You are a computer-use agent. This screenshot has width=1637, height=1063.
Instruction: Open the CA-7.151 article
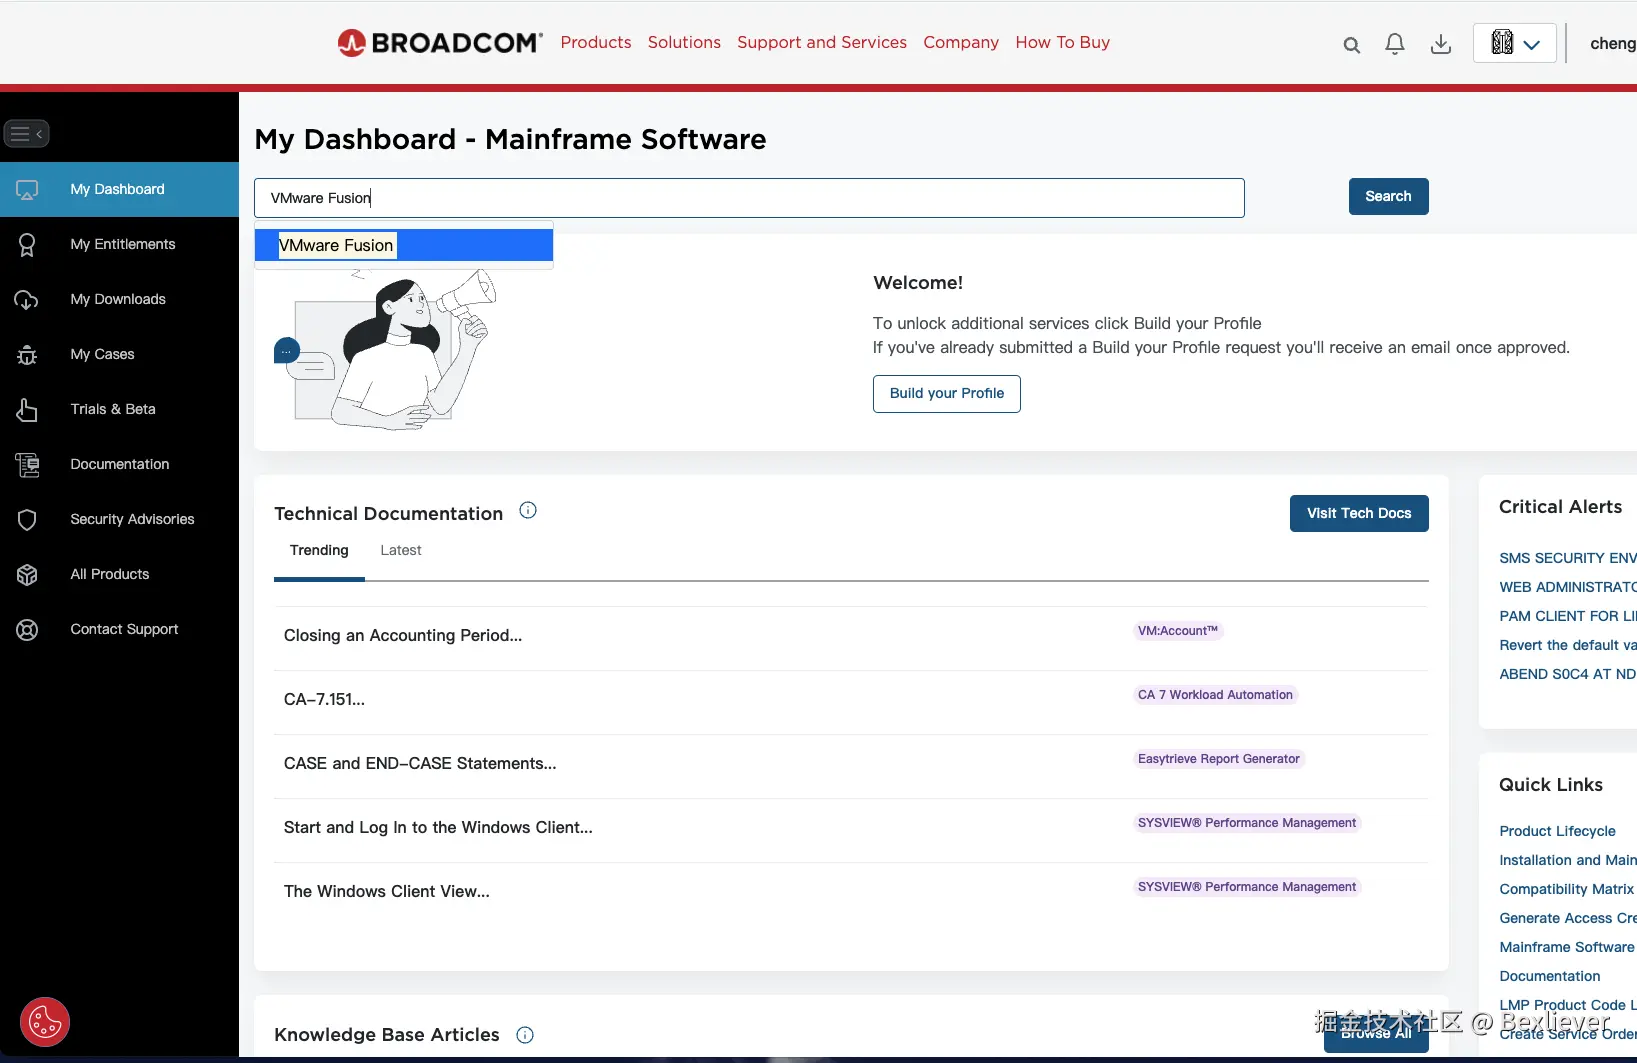324,699
